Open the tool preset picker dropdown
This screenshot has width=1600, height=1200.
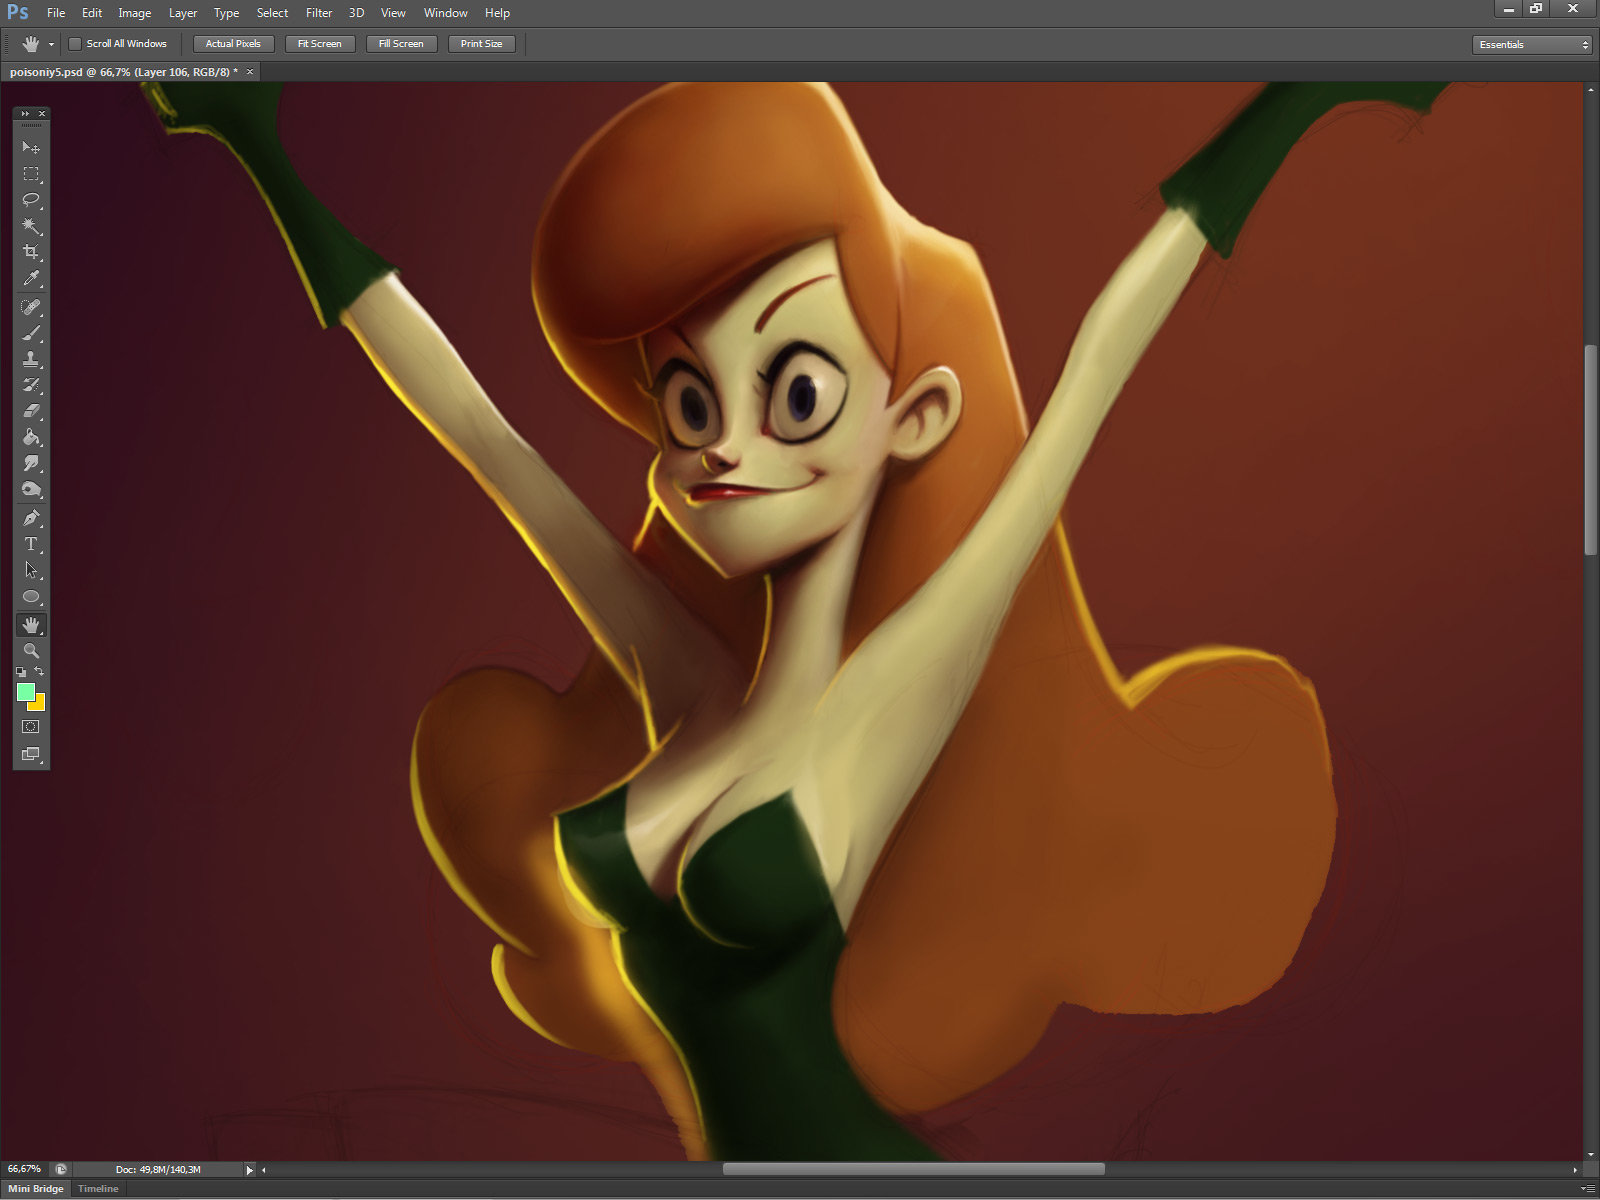point(51,44)
